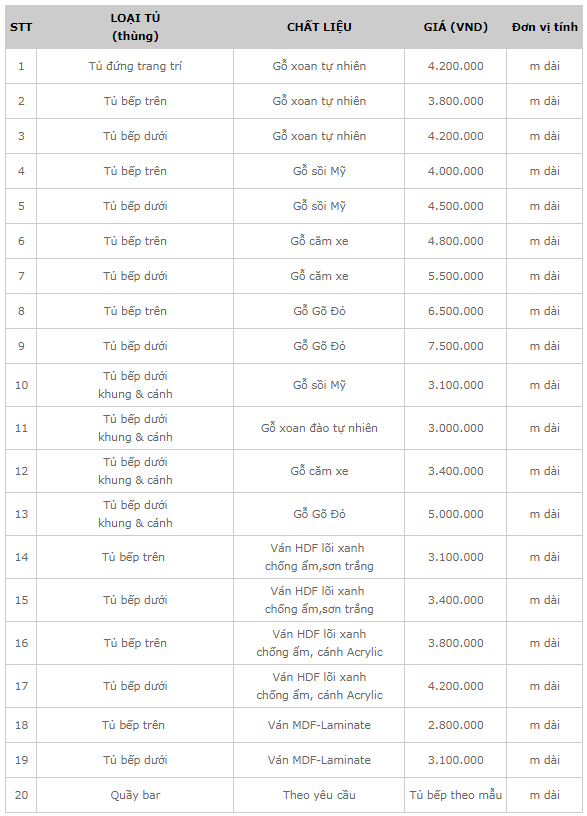Image resolution: width=587 pixels, height=816 pixels.
Task: Click the Đơn vị tính column header
Action: pyautogui.click(x=544, y=27)
